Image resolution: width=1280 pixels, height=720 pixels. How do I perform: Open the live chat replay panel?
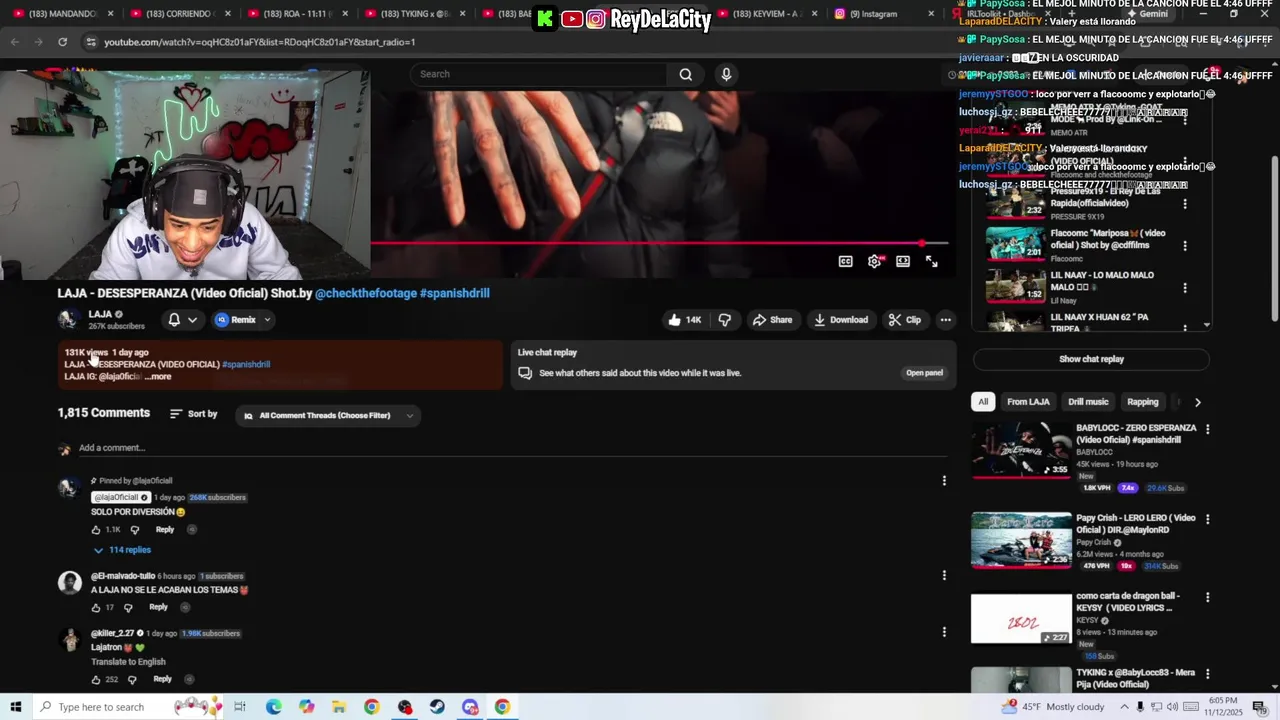coord(924,373)
